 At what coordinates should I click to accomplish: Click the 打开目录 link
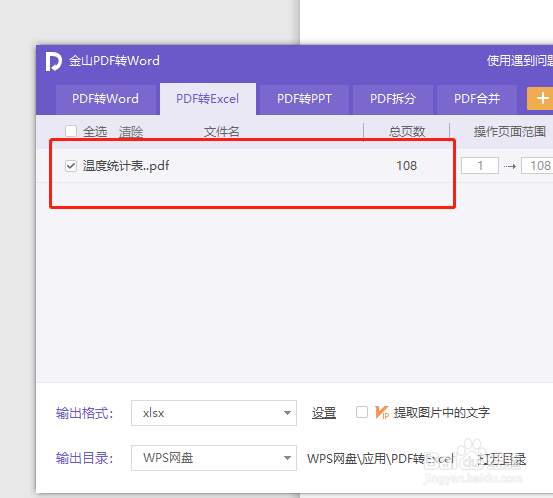(502, 459)
